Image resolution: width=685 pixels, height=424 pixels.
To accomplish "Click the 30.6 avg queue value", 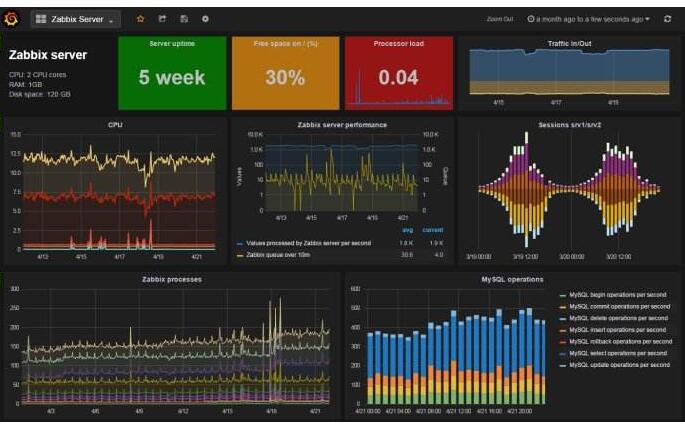I will (x=407, y=255).
